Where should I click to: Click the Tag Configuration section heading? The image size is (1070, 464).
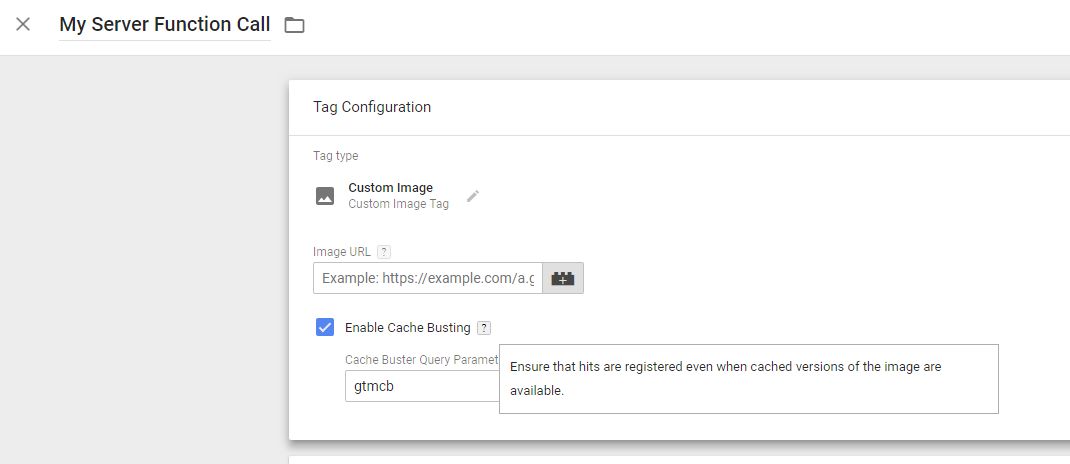372,107
